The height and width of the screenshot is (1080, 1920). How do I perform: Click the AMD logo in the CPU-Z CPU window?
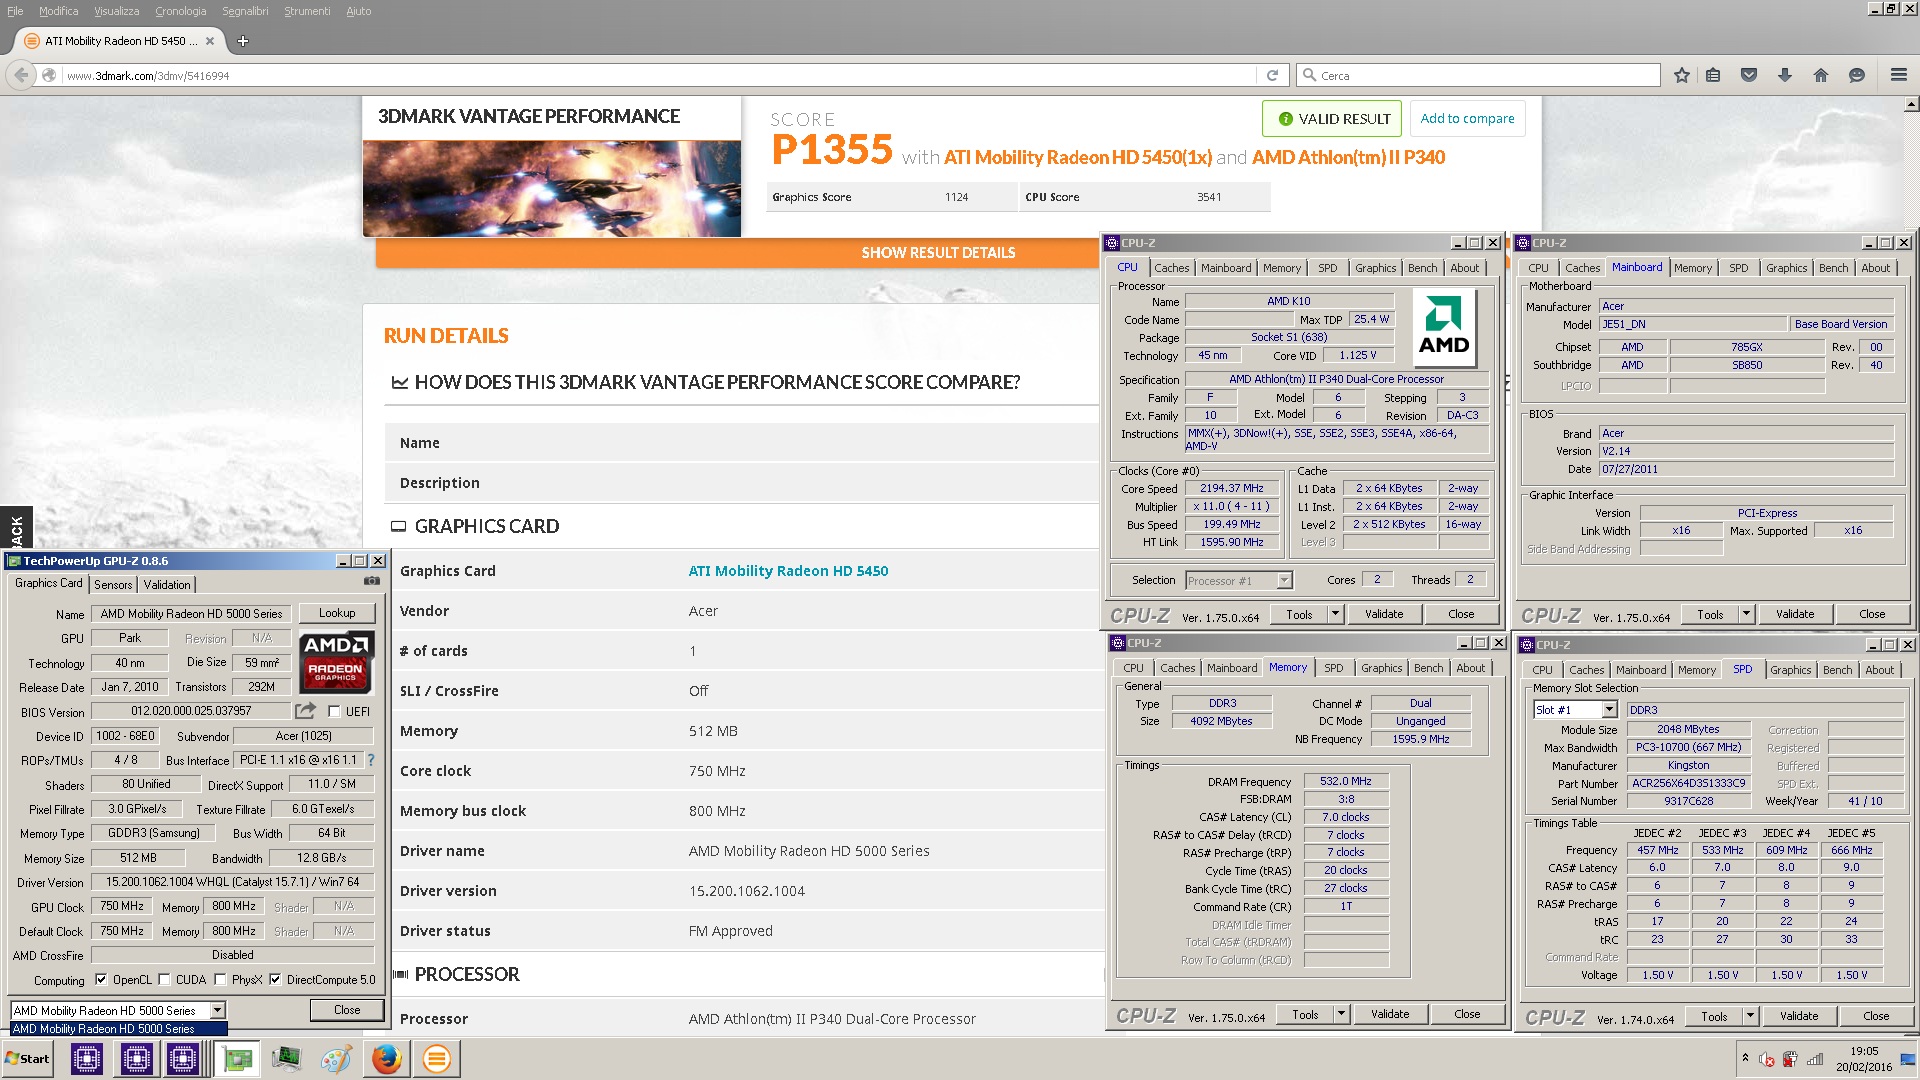coord(1444,327)
